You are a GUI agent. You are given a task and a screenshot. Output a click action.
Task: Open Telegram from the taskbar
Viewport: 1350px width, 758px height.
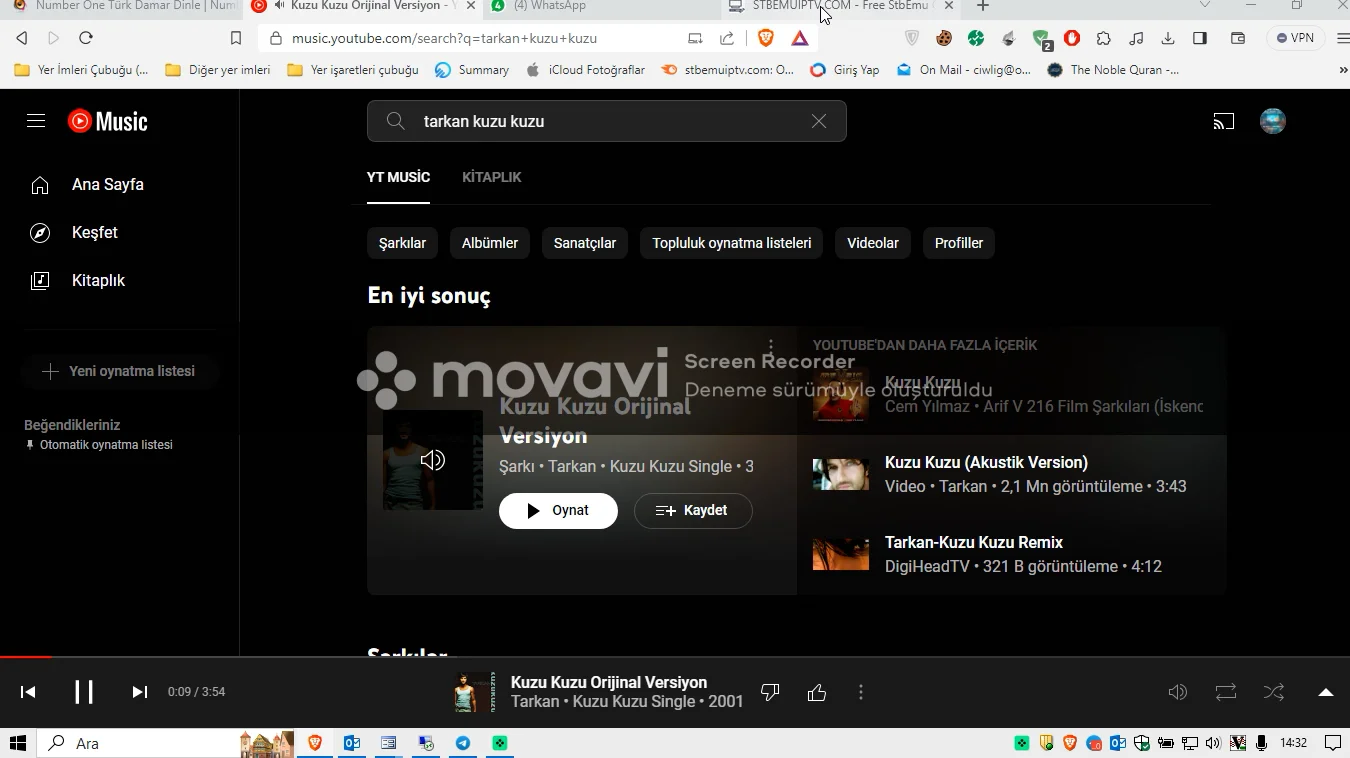pos(463,743)
